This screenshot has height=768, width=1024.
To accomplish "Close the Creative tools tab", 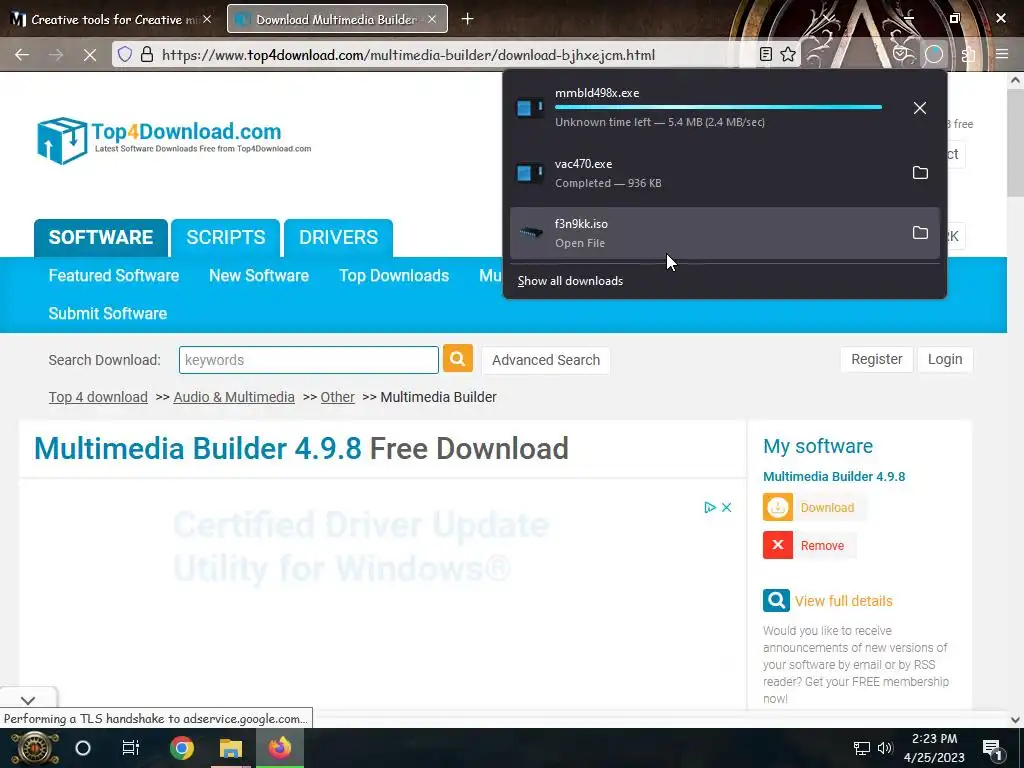I will pos(207,19).
